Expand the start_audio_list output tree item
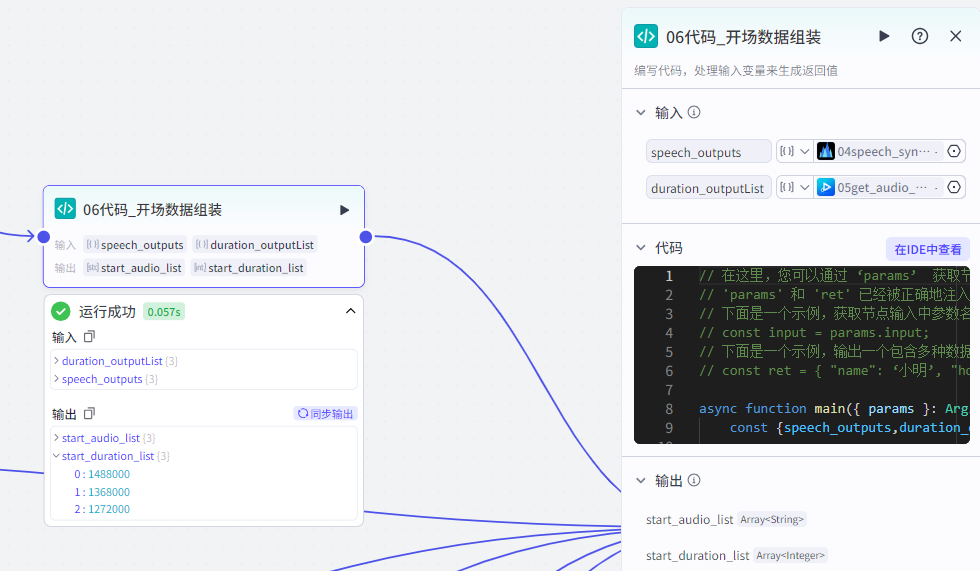Screen dimensions: 980x571 point(56,438)
